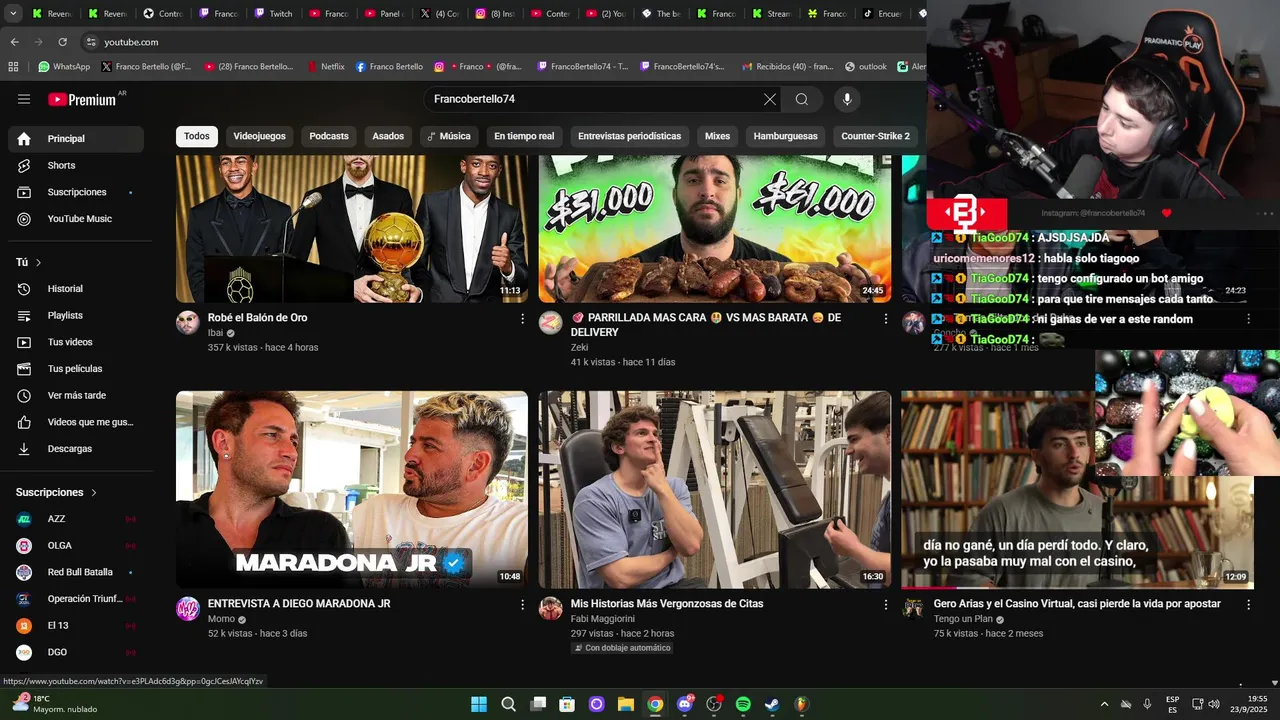
Task: Open the Zeki channel name link
Action: click(x=579, y=347)
